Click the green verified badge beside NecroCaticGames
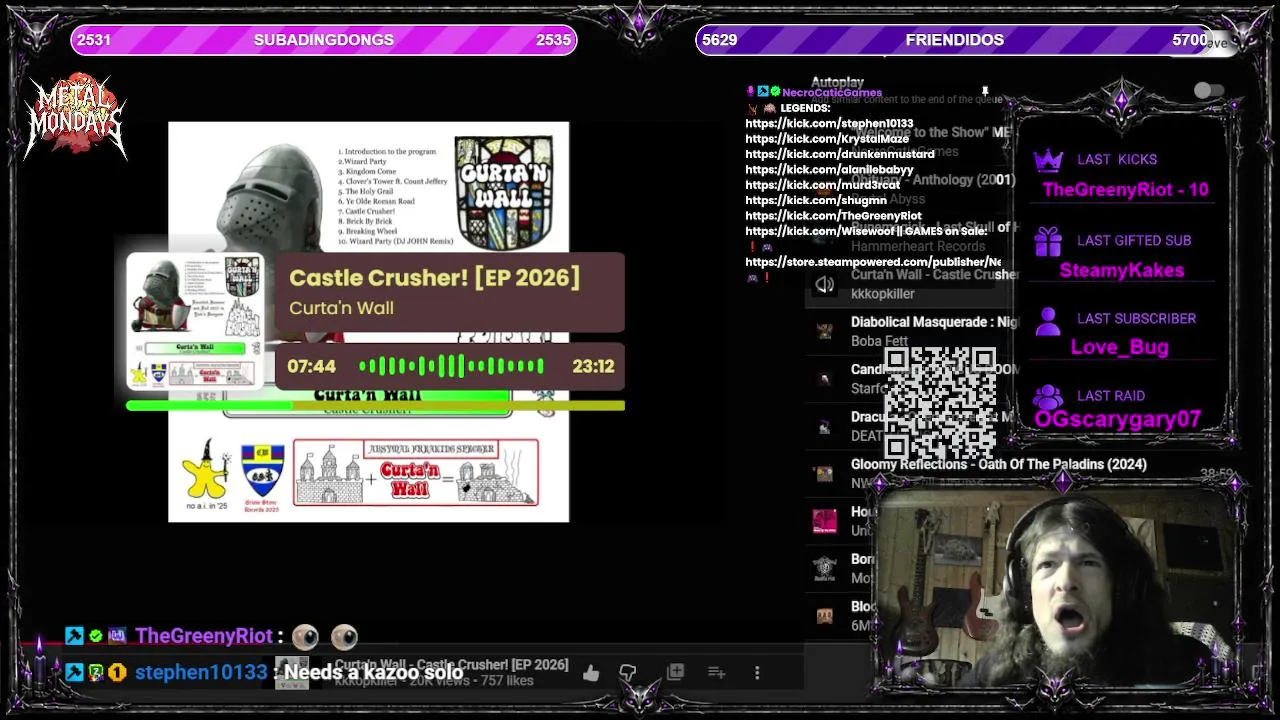This screenshot has width=1280, height=720. (x=775, y=92)
